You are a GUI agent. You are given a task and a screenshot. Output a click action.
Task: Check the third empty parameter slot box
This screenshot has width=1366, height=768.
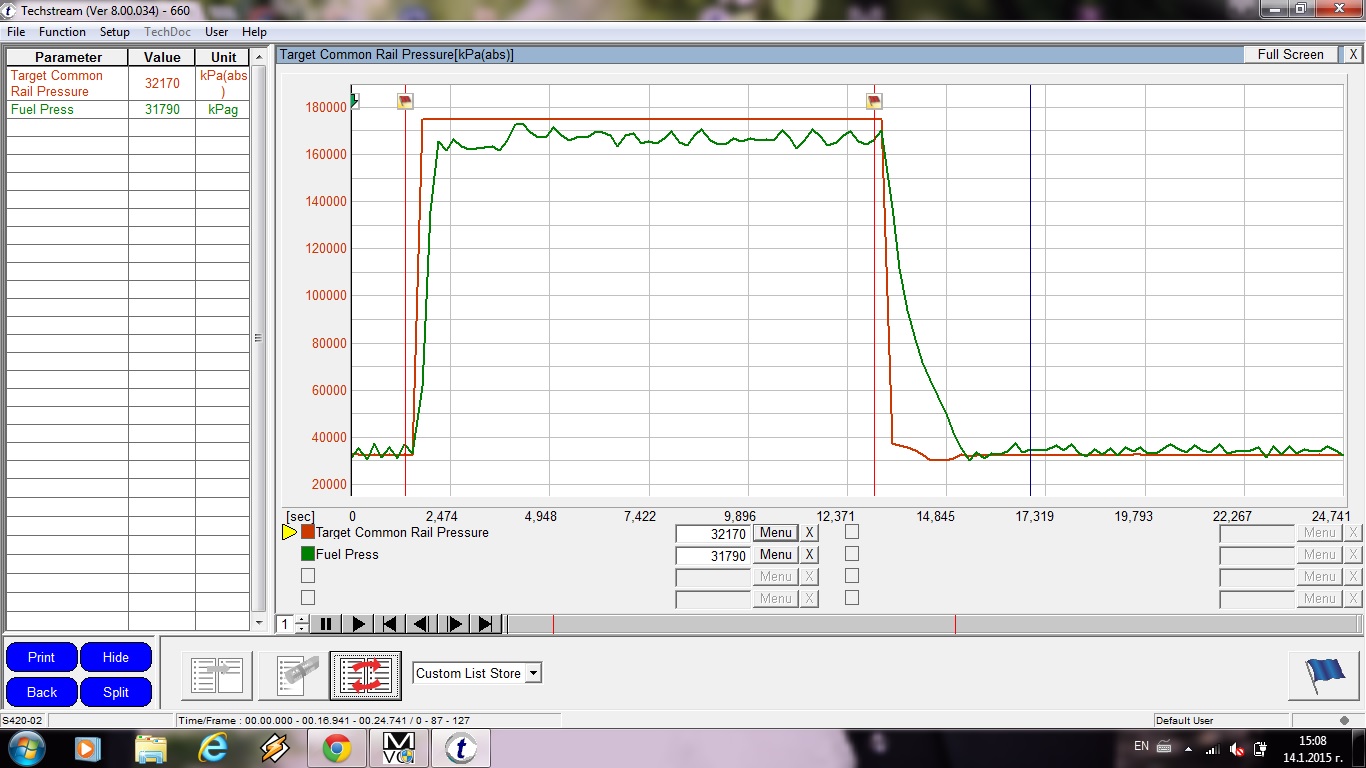coord(308,576)
